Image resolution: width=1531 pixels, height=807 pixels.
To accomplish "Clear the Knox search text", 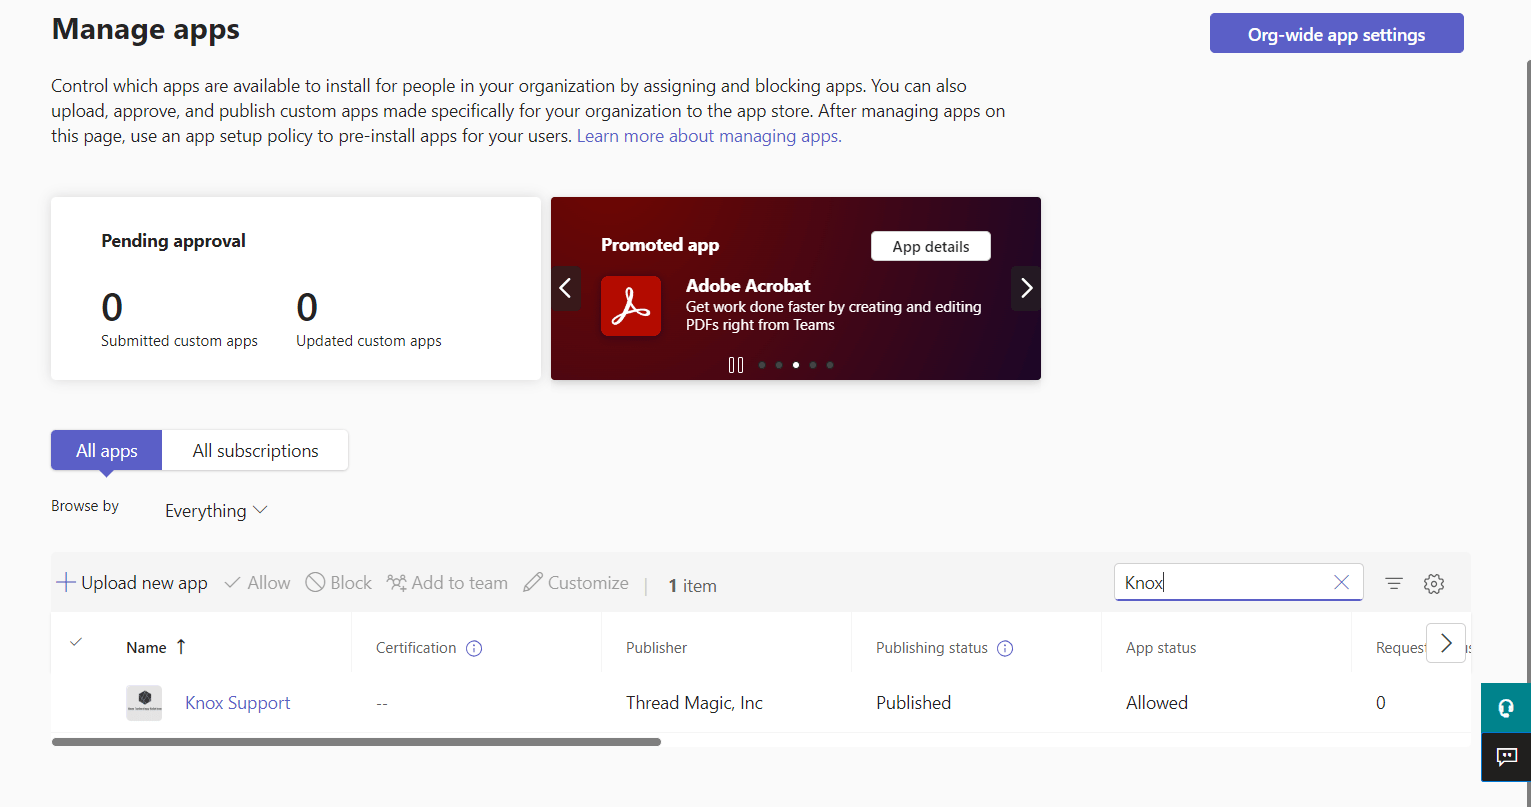I will tap(1342, 582).
